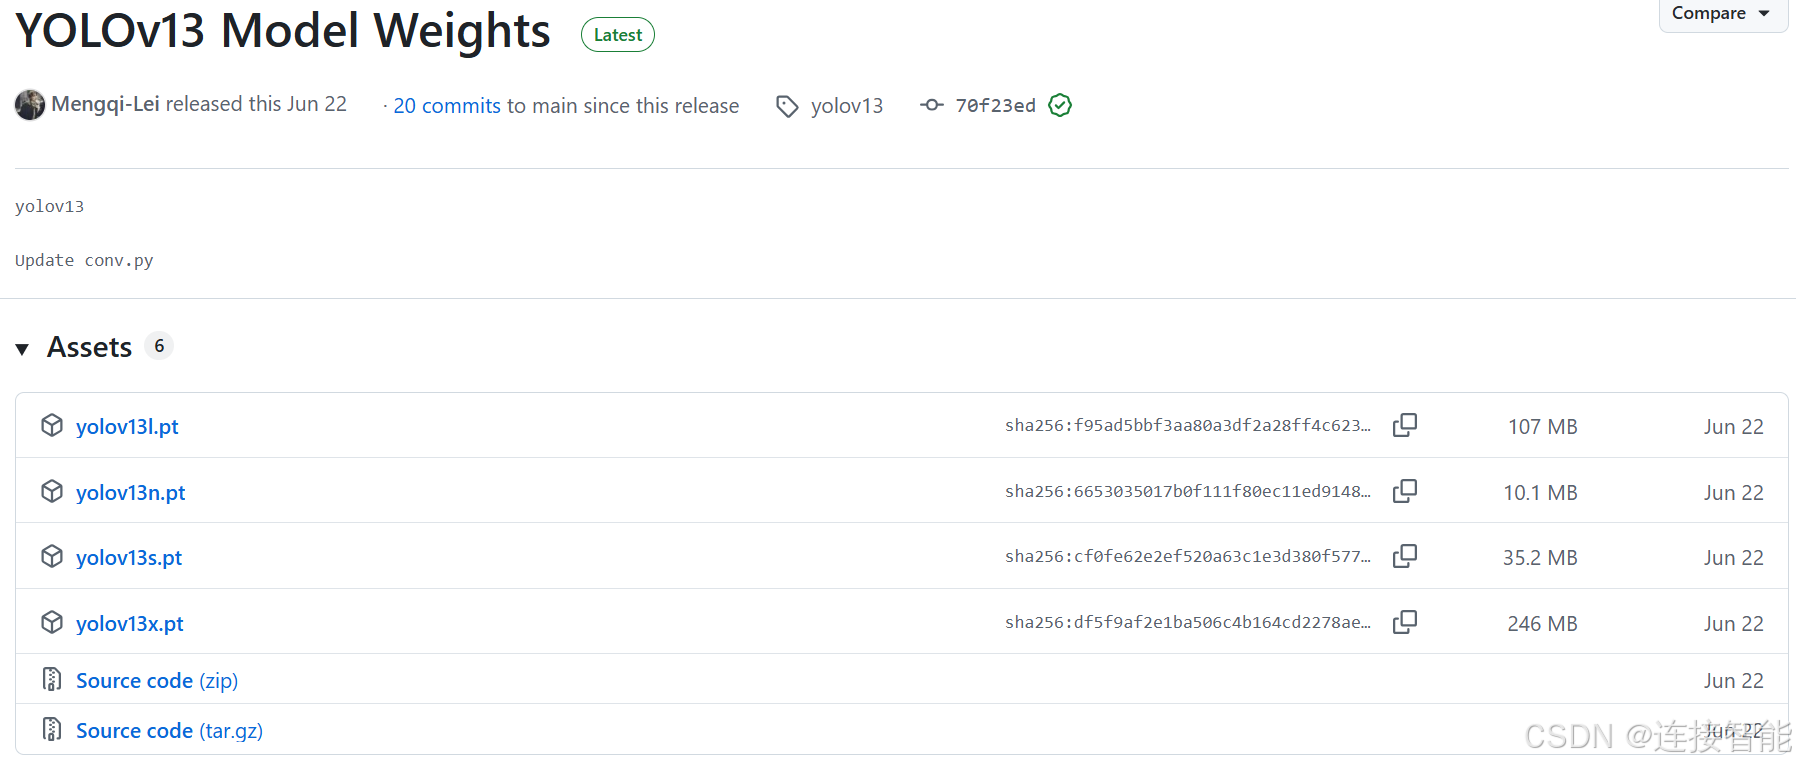Open Mengqi-Lei's avatar
The height and width of the screenshot is (766, 1796).
tap(30, 105)
